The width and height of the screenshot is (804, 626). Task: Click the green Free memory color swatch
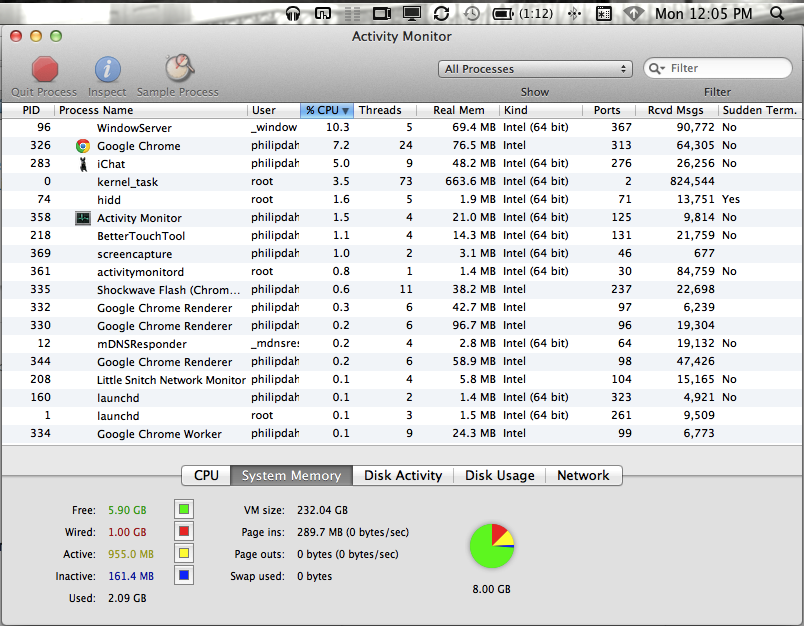[184, 510]
